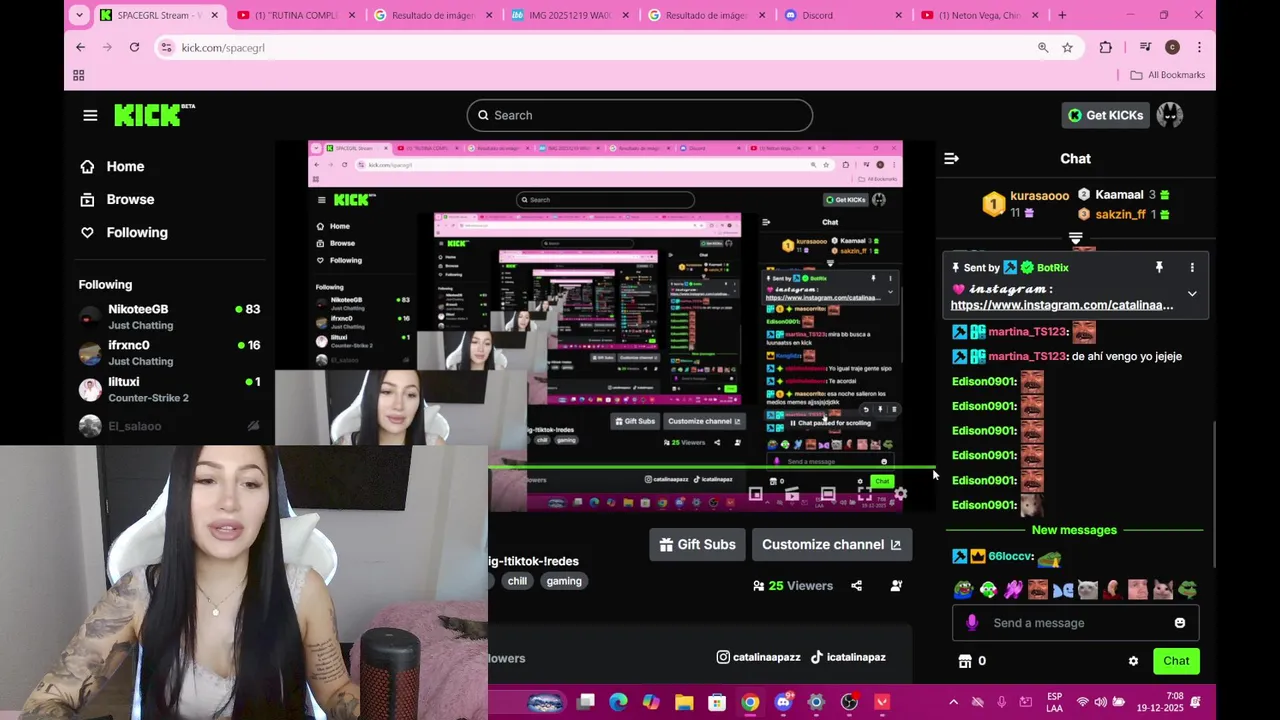
Task: Focus the Send a message input
Action: coord(1075,623)
